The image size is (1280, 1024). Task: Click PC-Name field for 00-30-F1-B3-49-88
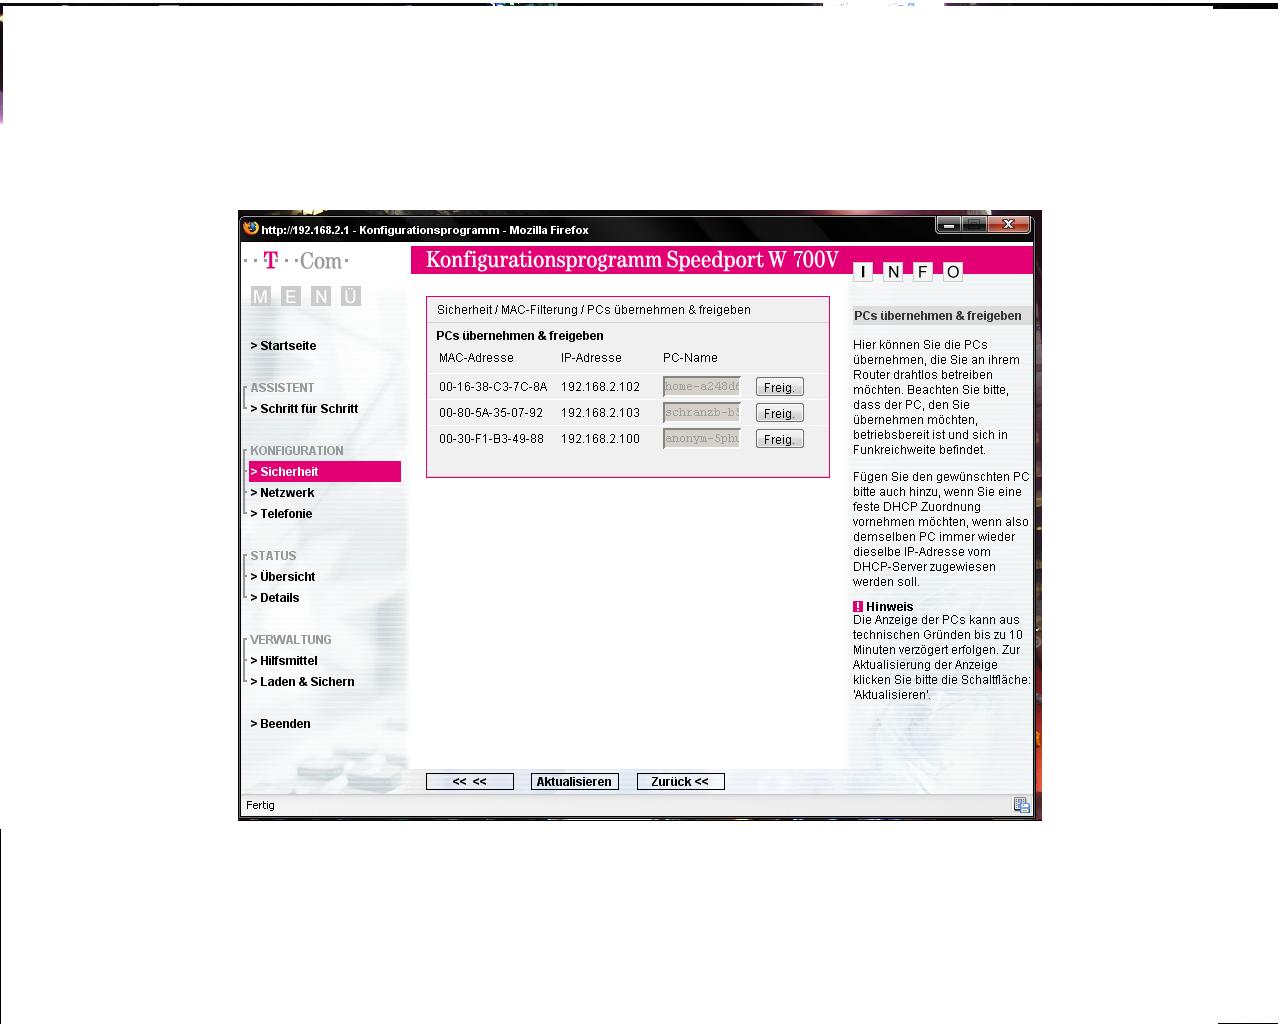point(702,438)
